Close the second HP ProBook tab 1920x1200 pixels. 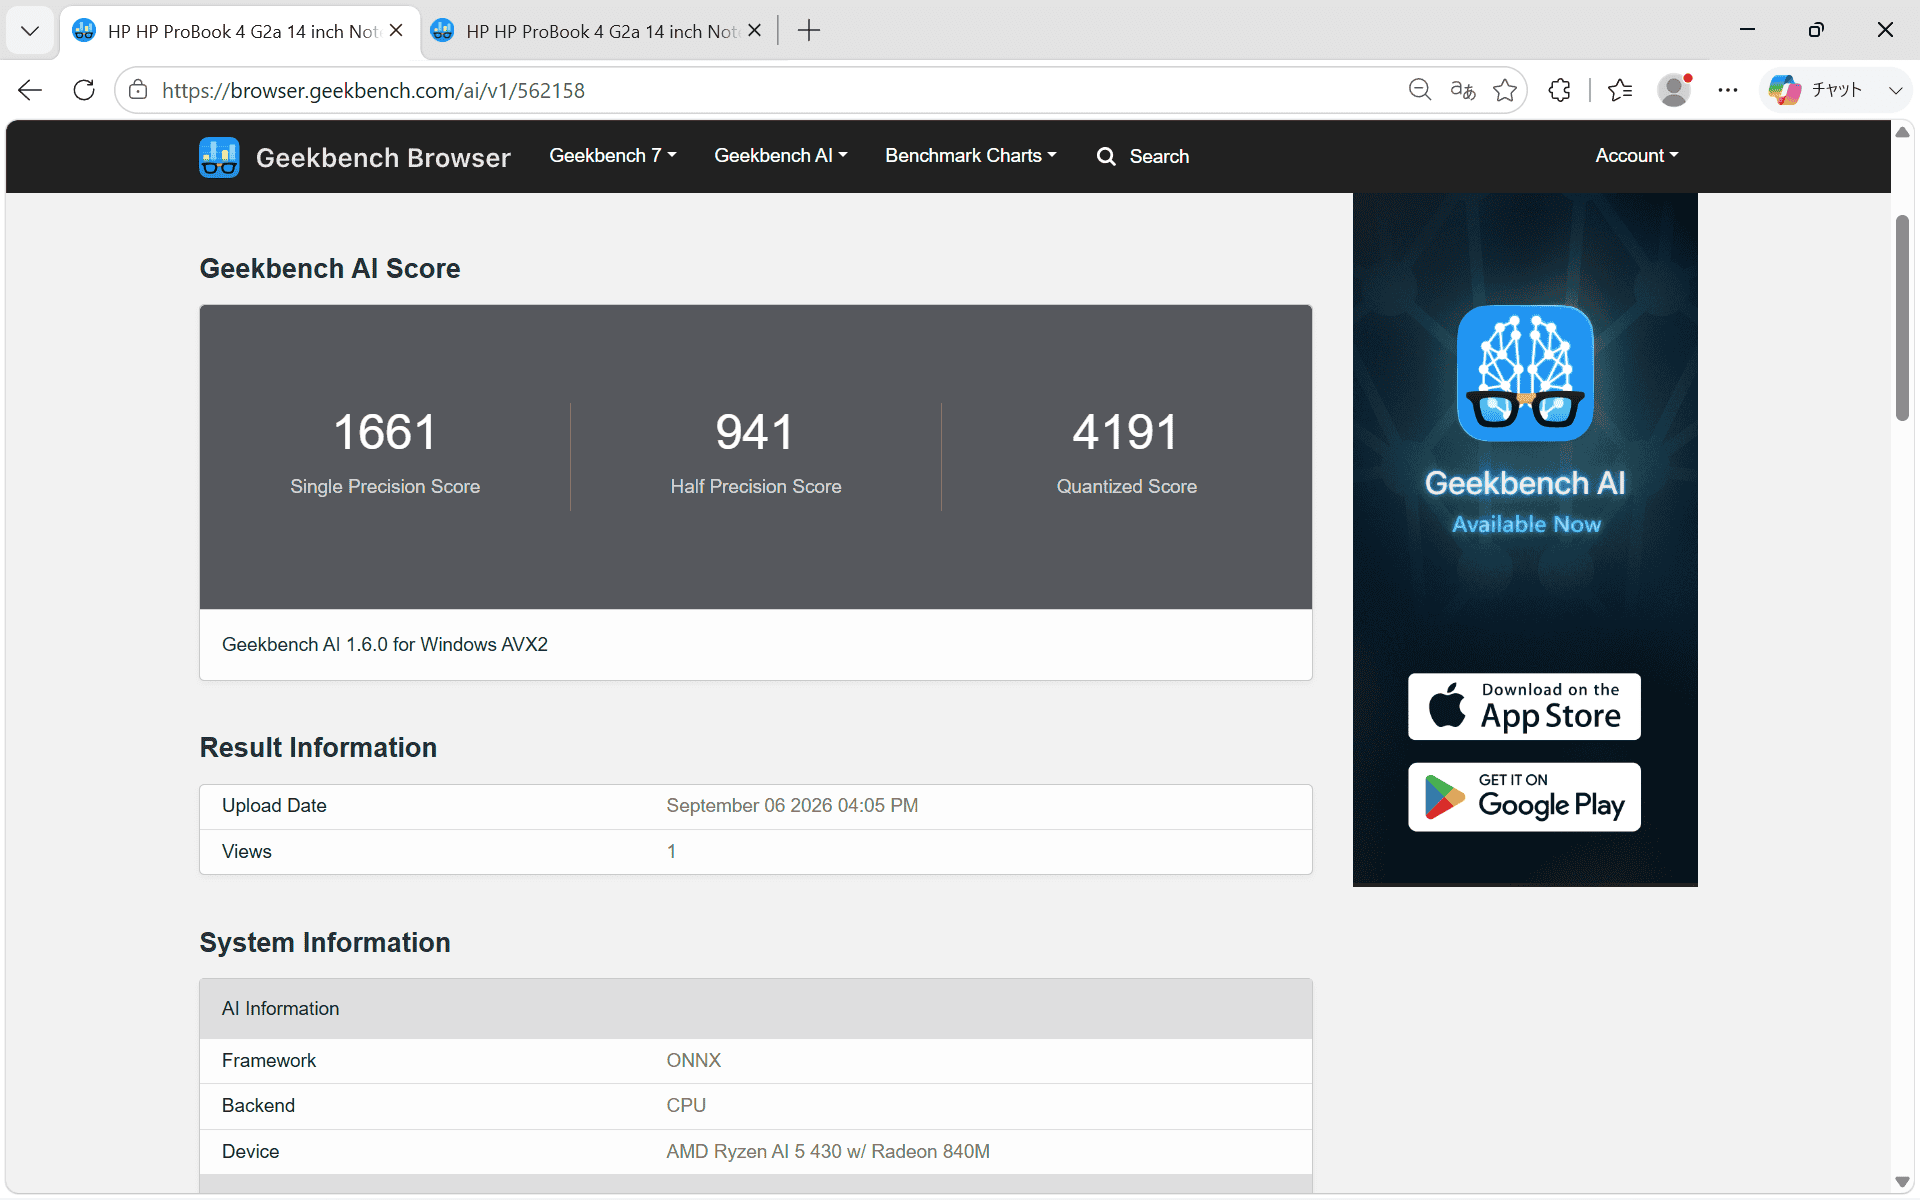click(x=755, y=31)
